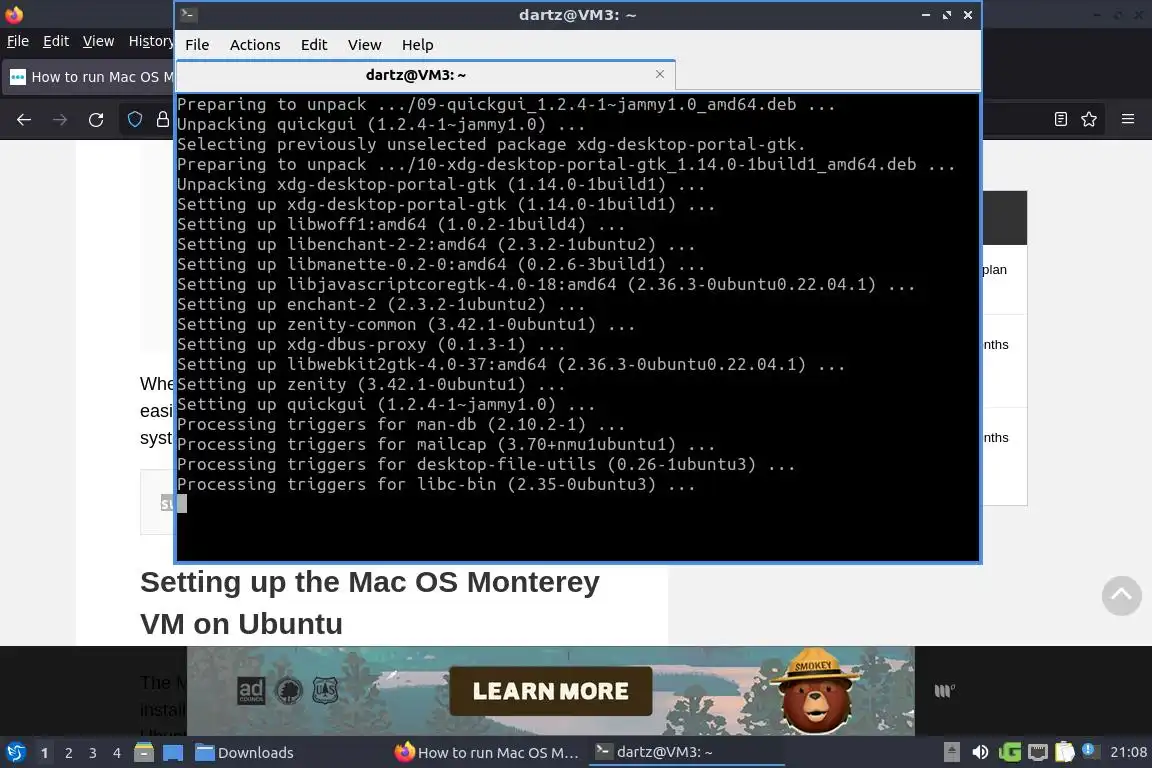Open the terminal File menu
This screenshot has width=1152, height=768.
tap(197, 45)
